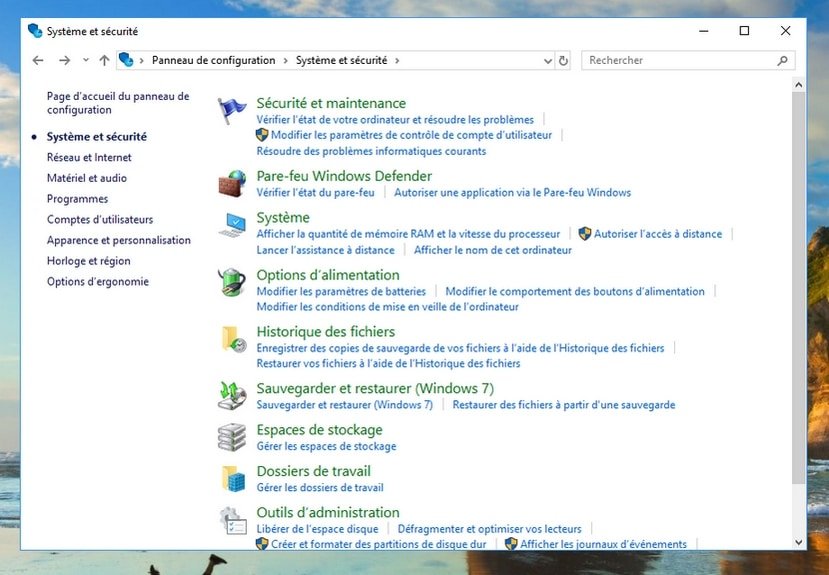Click the vertical scrollbar thumb
The width and height of the screenshot is (829, 575).
tap(798, 288)
